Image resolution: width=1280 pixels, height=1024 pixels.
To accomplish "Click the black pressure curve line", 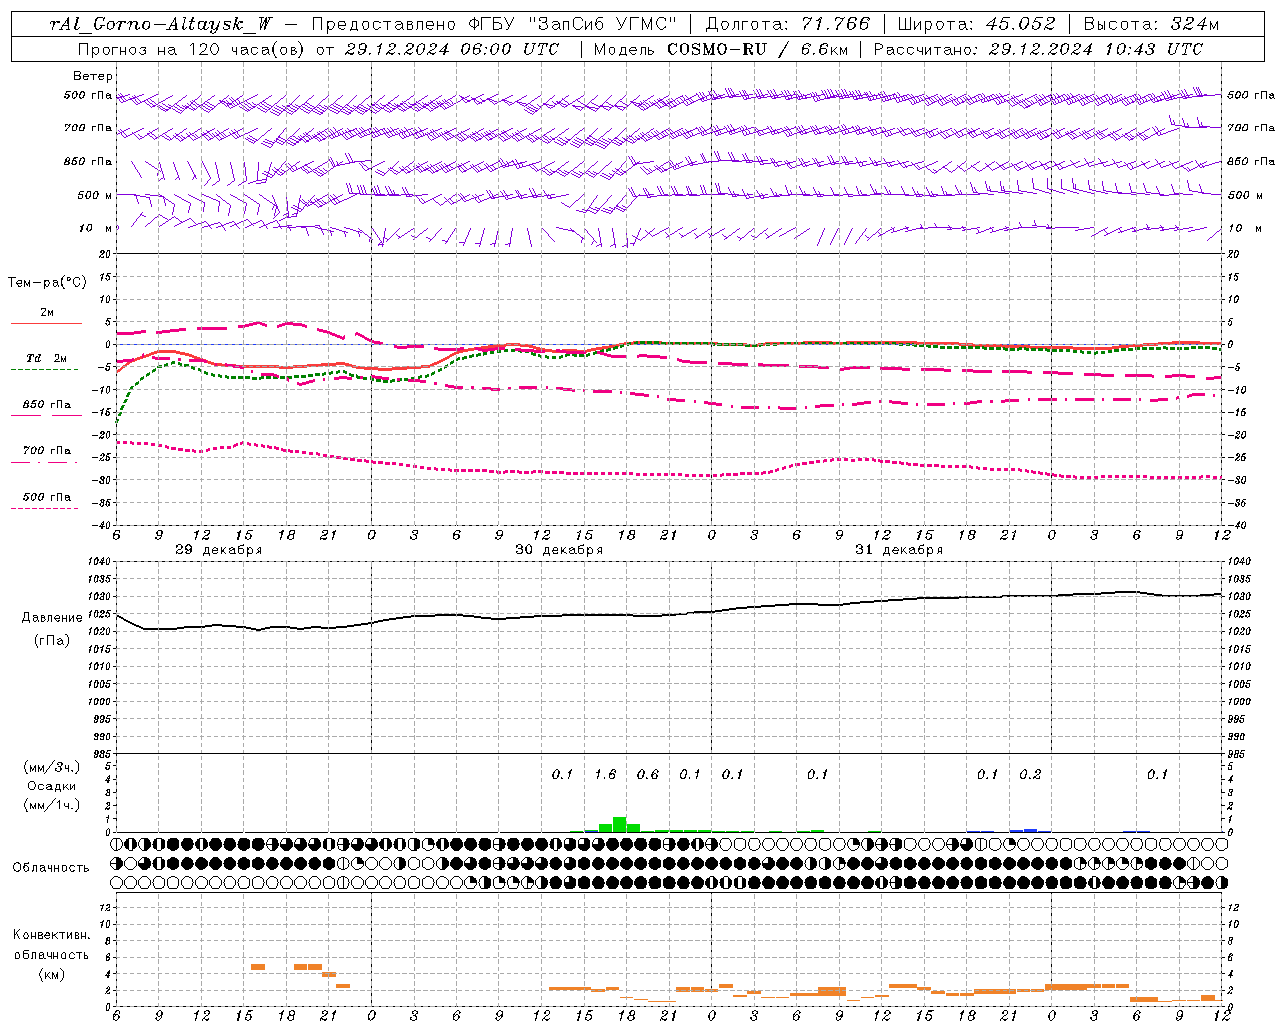I will tap(668, 614).
